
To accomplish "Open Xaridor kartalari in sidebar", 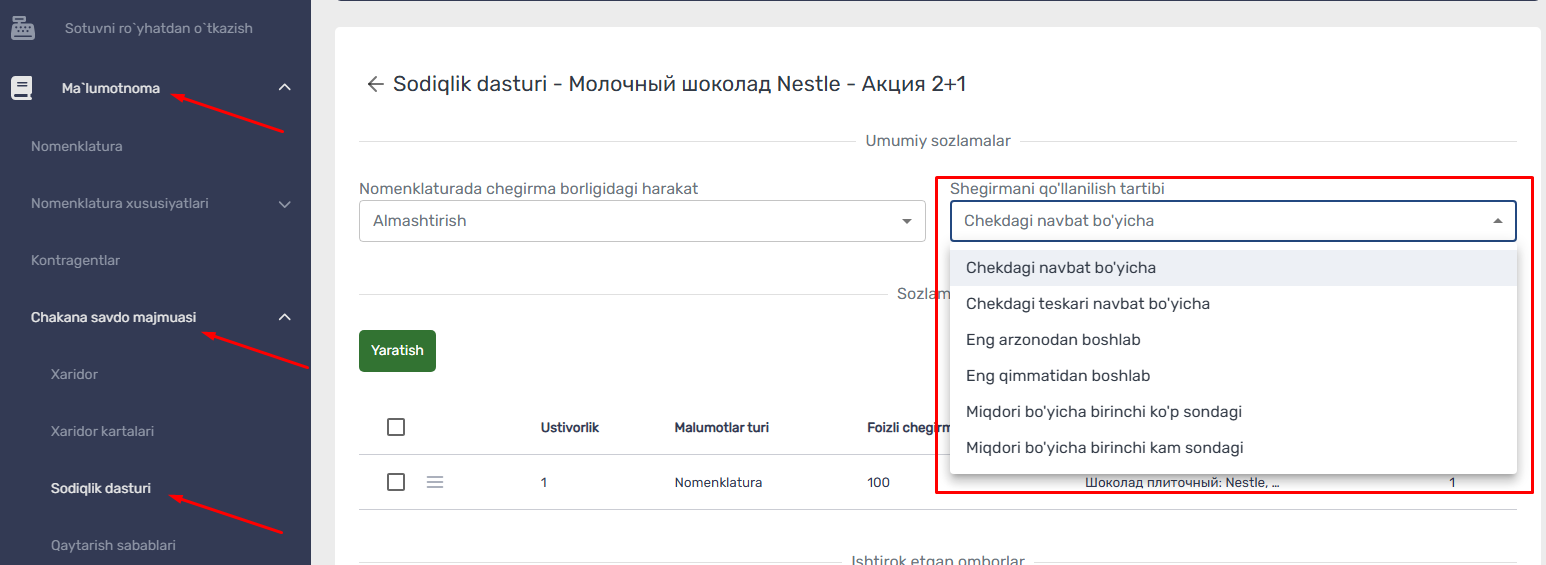I will tap(102, 432).
